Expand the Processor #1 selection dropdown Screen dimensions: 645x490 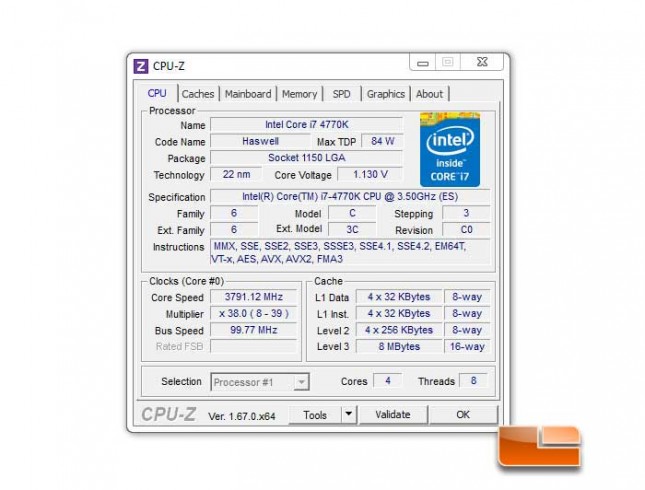[302, 382]
